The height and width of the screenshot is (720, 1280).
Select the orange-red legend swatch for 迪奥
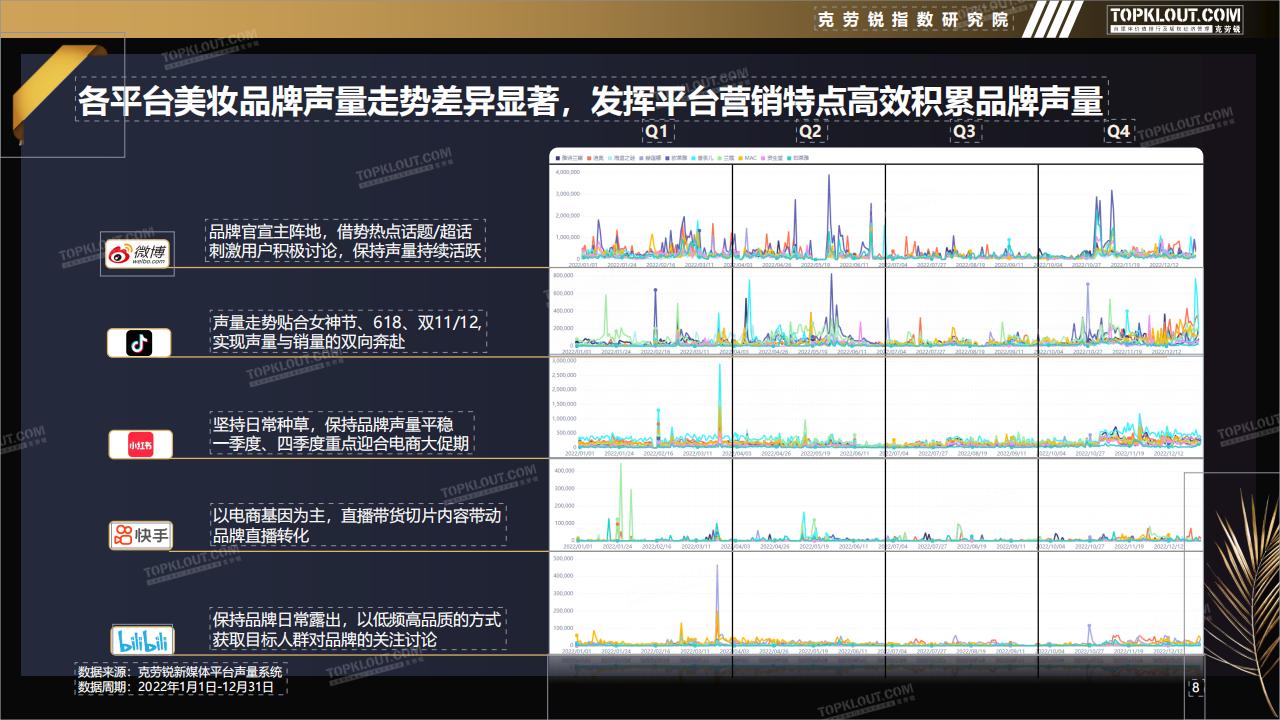point(589,158)
